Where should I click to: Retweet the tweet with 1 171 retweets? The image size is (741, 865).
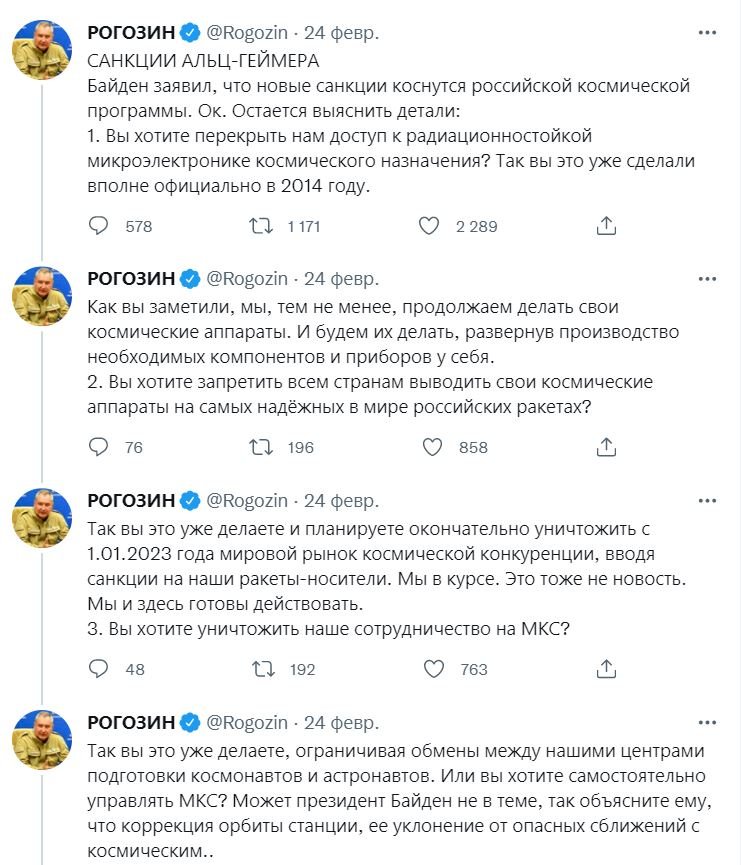tap(261, 226)
